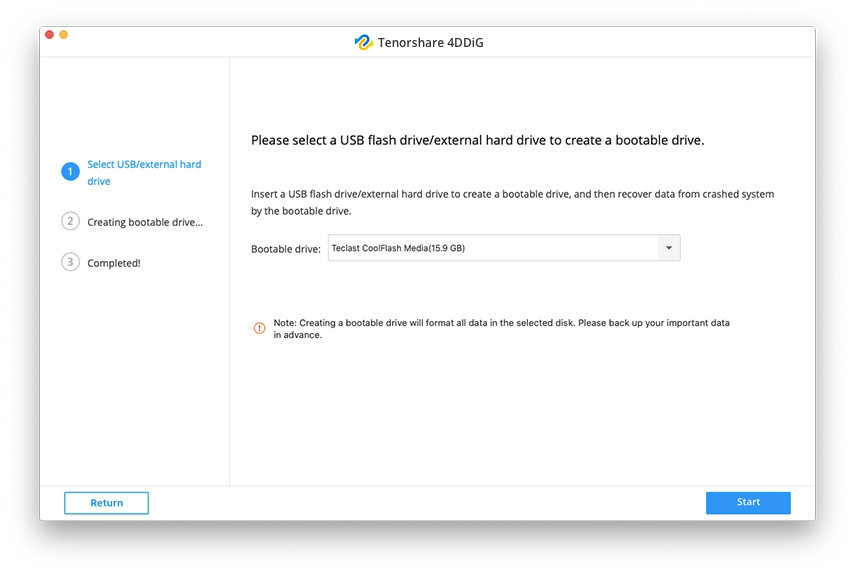Select the 'Creating bootable drive...' step

(x=145, y=222)
